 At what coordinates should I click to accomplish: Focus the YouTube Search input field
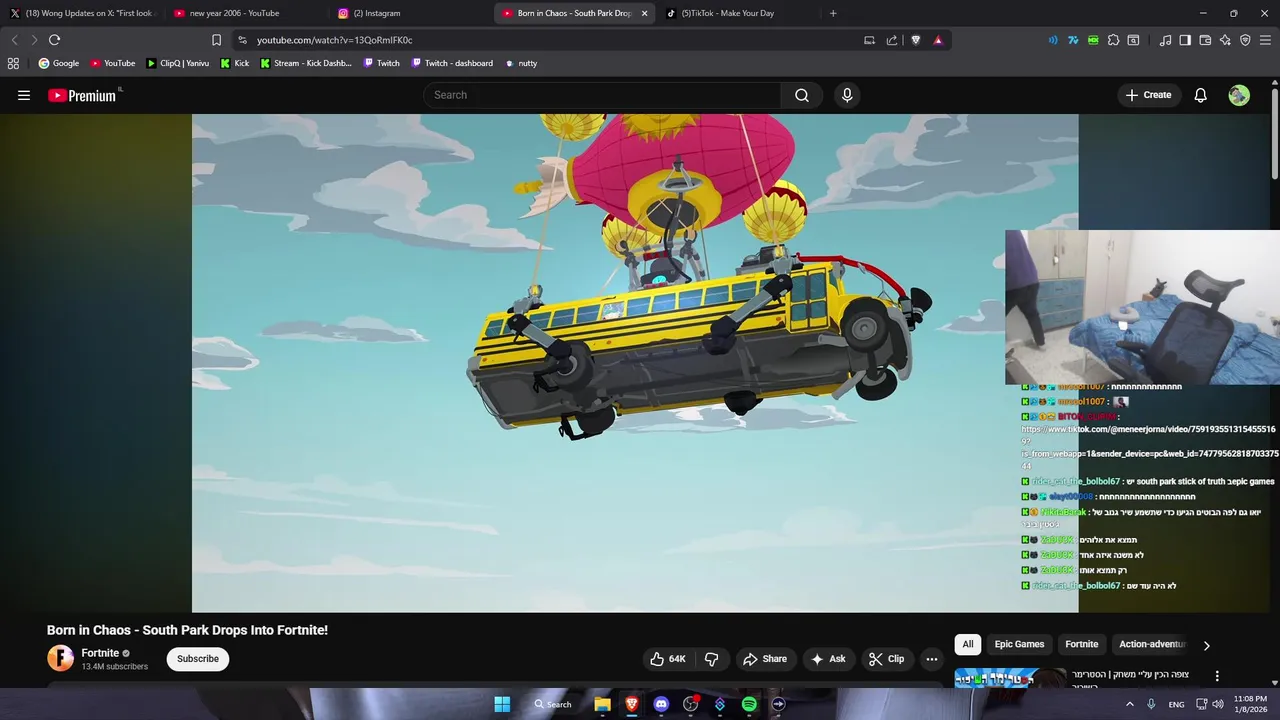602,95
